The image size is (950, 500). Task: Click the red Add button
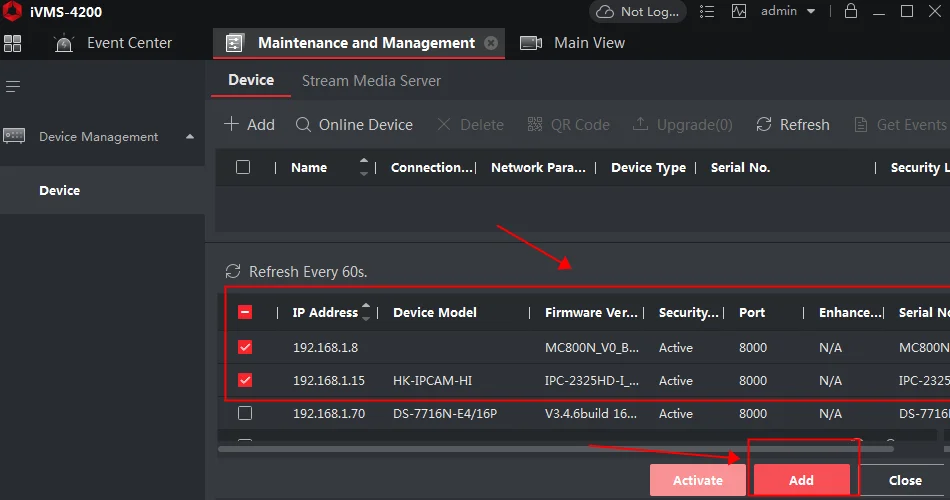click(801, 480)
